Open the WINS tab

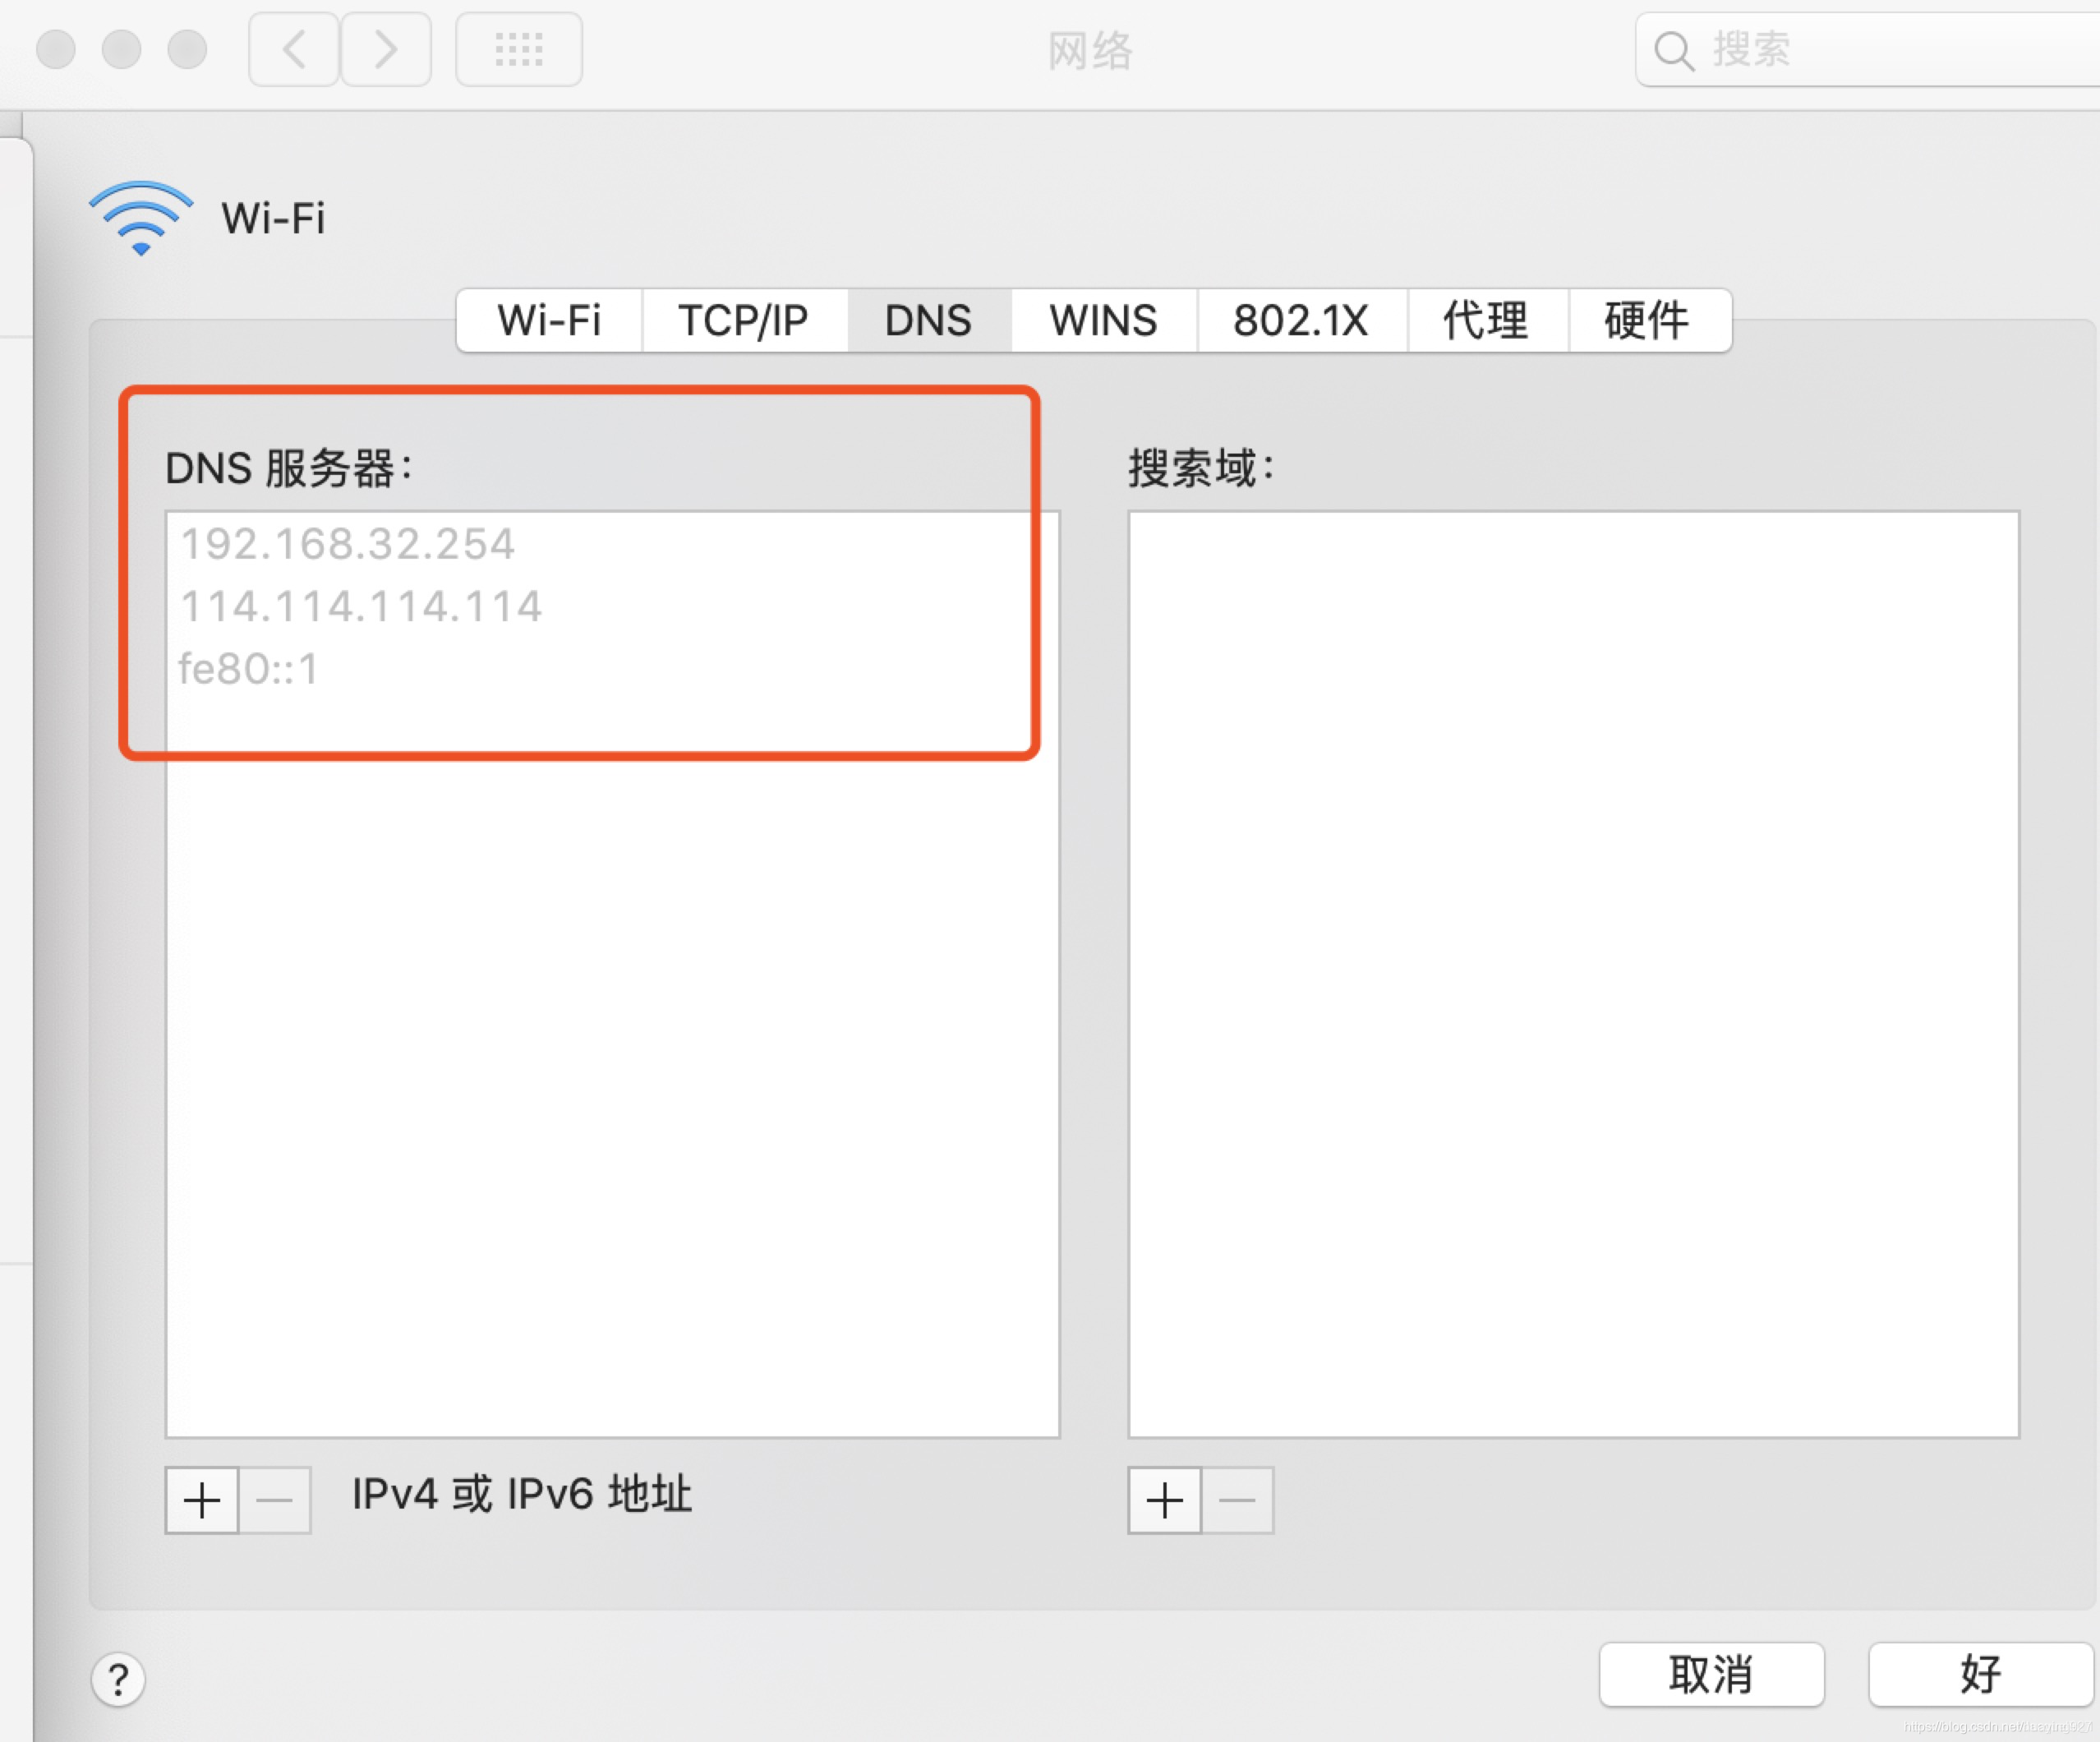[1103, 321]
